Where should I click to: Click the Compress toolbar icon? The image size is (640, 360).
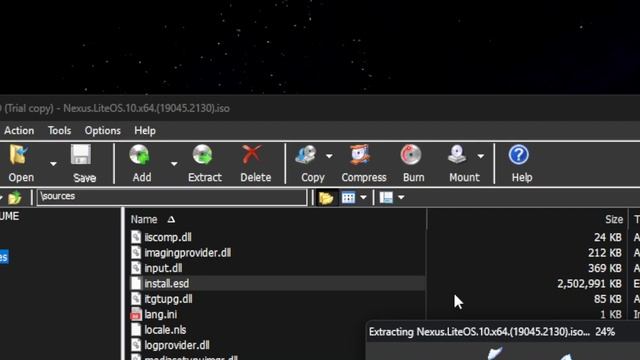360,155
